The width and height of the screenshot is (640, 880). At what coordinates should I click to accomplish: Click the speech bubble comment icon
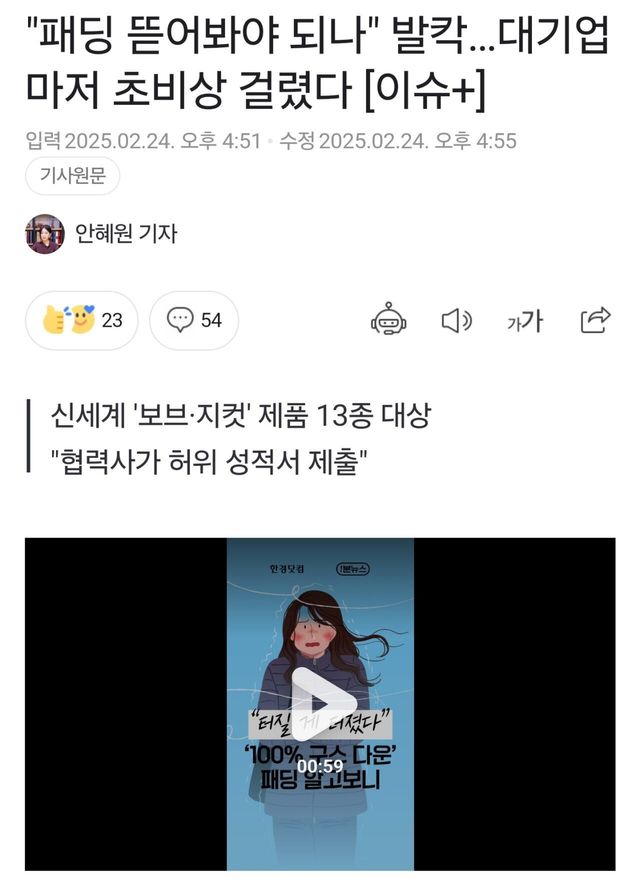(180, 320)
